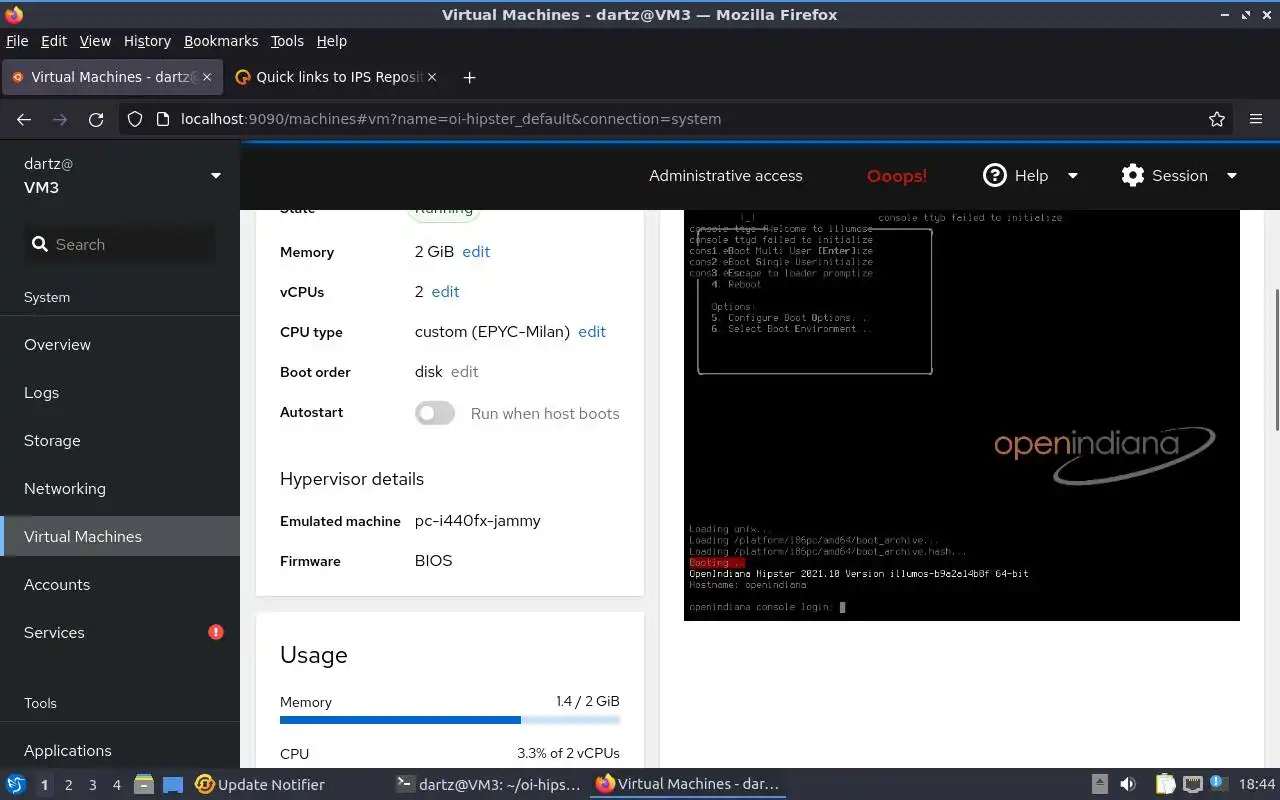Open the View menu

point(95,41)
